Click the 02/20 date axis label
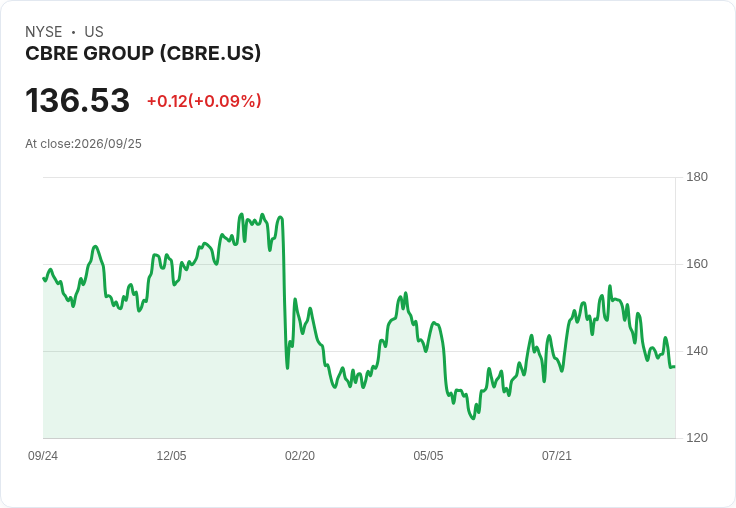736x508 pixels. coord(300,456)
